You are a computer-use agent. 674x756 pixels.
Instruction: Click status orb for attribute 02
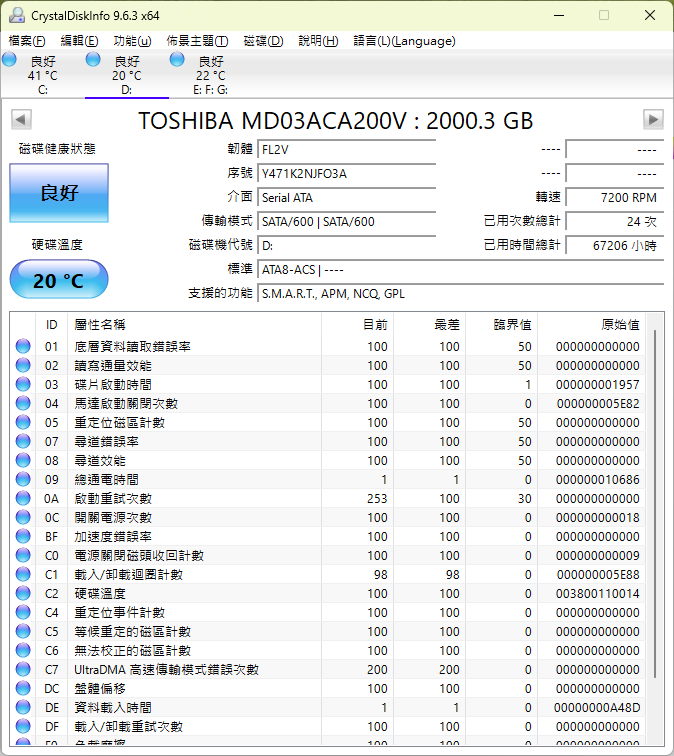click(x=23, y=365)
